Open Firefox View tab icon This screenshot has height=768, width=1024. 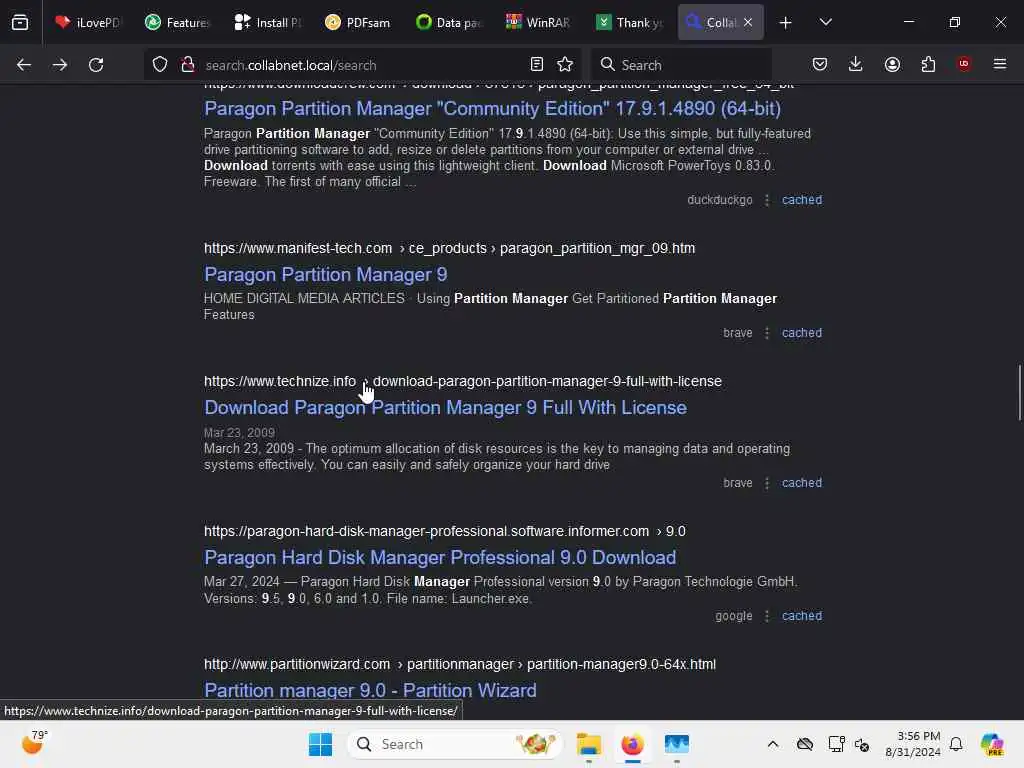pyautogui.click(x=20, y=22)
